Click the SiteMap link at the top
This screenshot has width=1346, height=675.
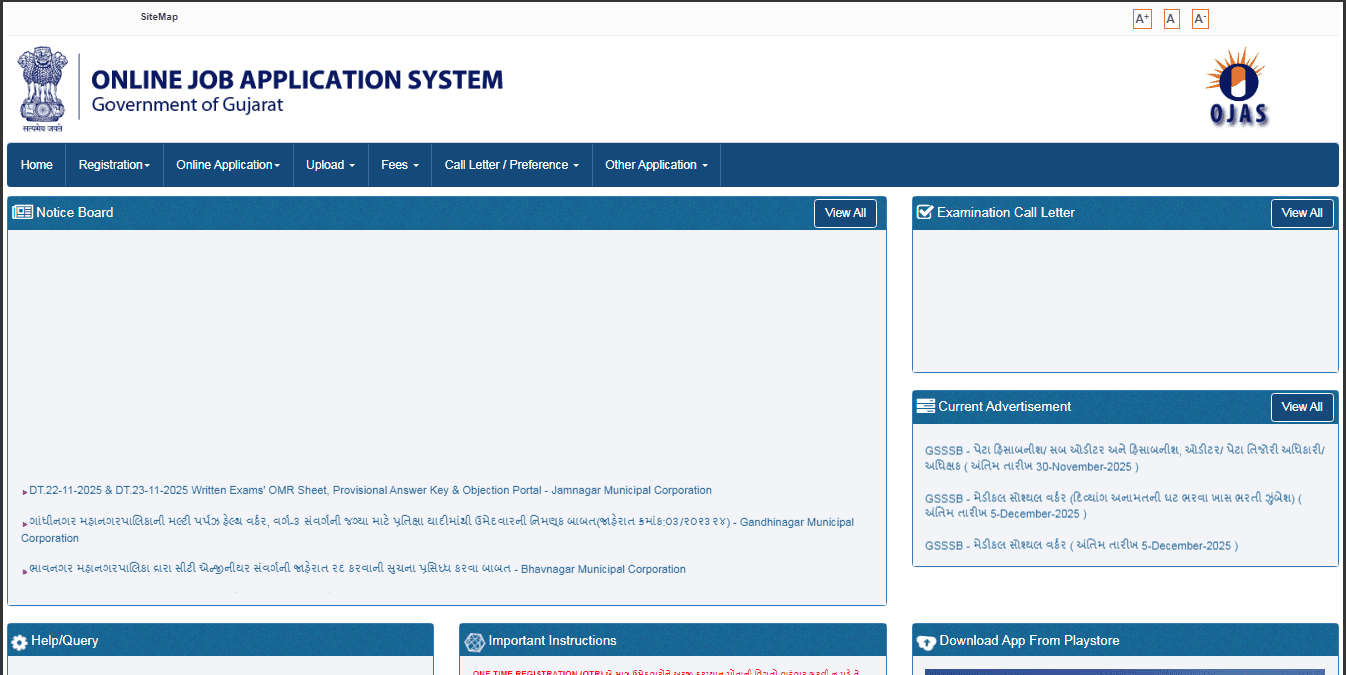(x=158, y=16)
